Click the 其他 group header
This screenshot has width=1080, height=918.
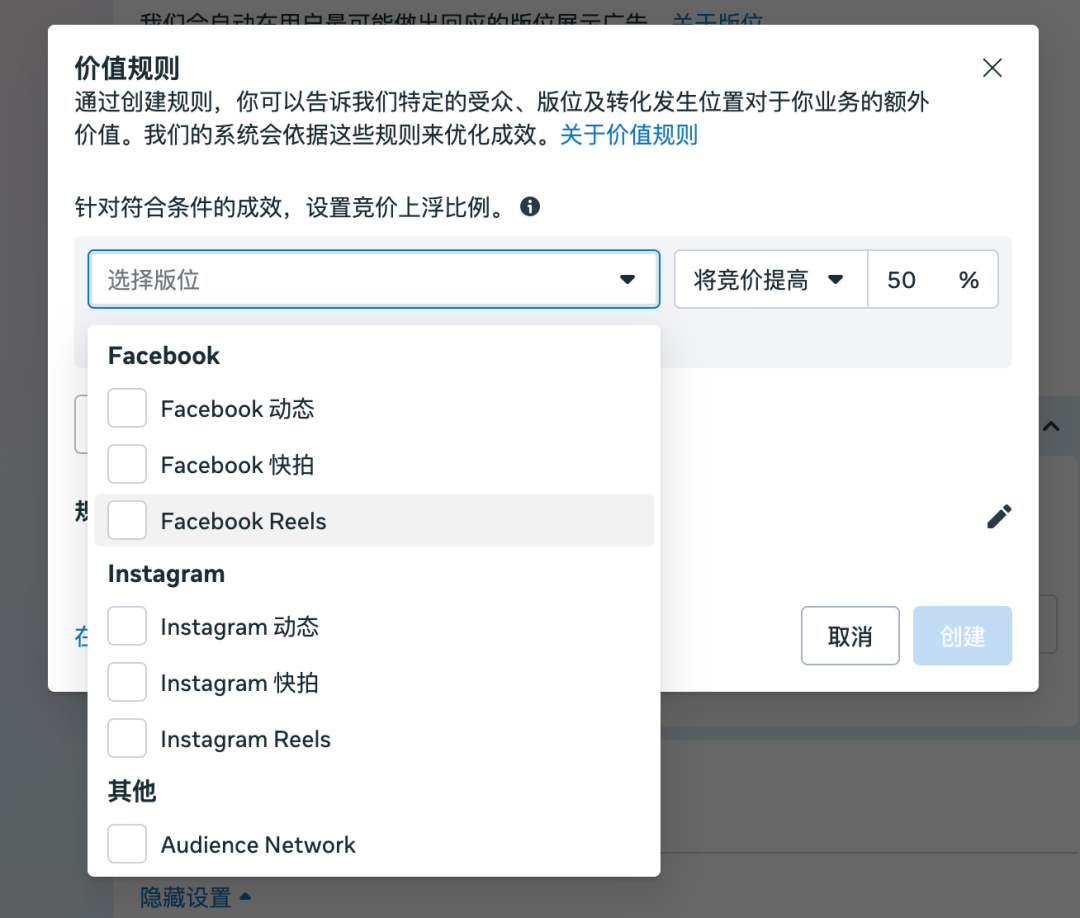tap(132, 791)
